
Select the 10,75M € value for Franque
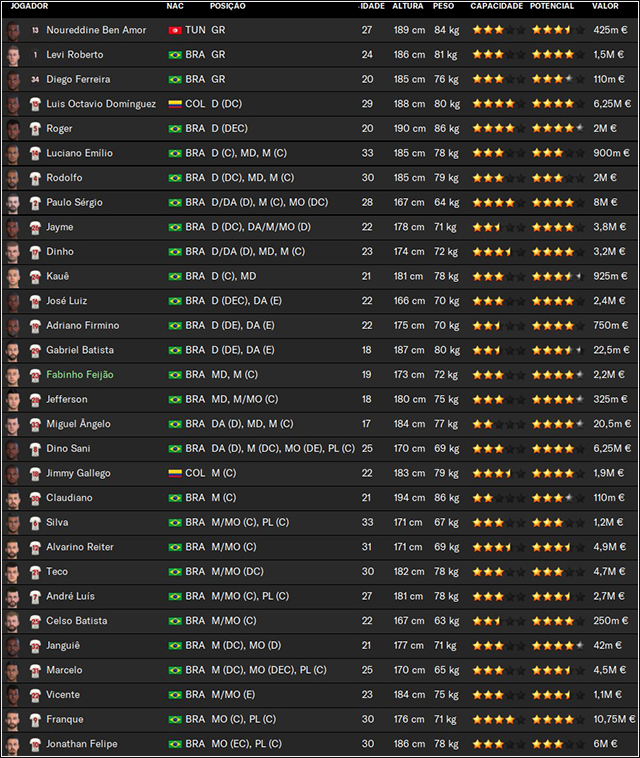614,719
